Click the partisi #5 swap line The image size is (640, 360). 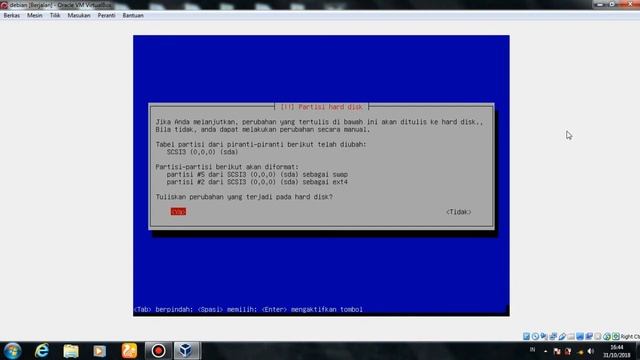click(257, 174)
